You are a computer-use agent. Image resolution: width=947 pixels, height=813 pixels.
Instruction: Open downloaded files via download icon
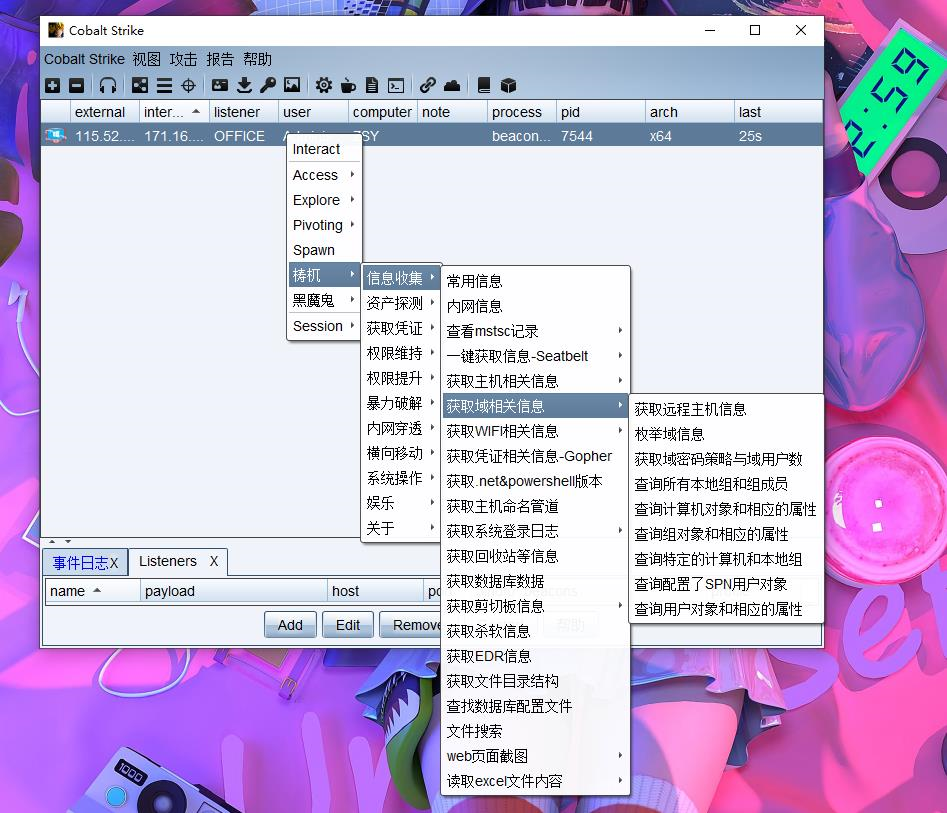(244, 86)
